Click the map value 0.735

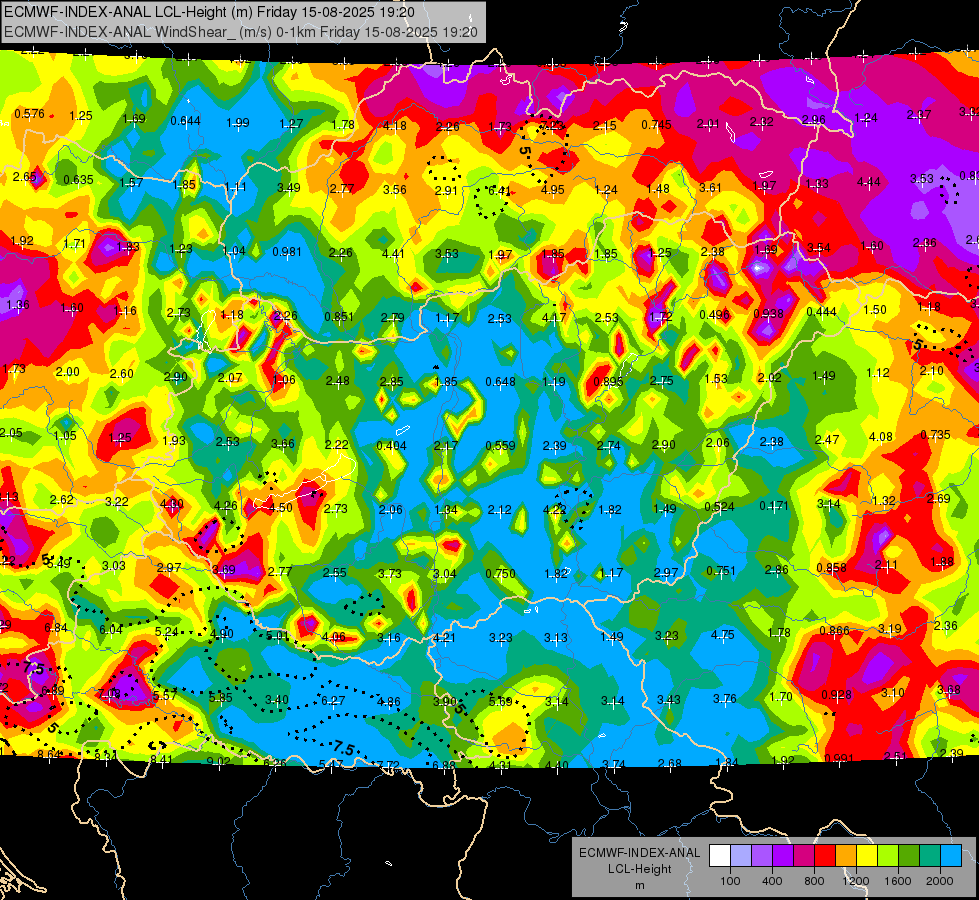pyautogui.click(x=935, y=435)
